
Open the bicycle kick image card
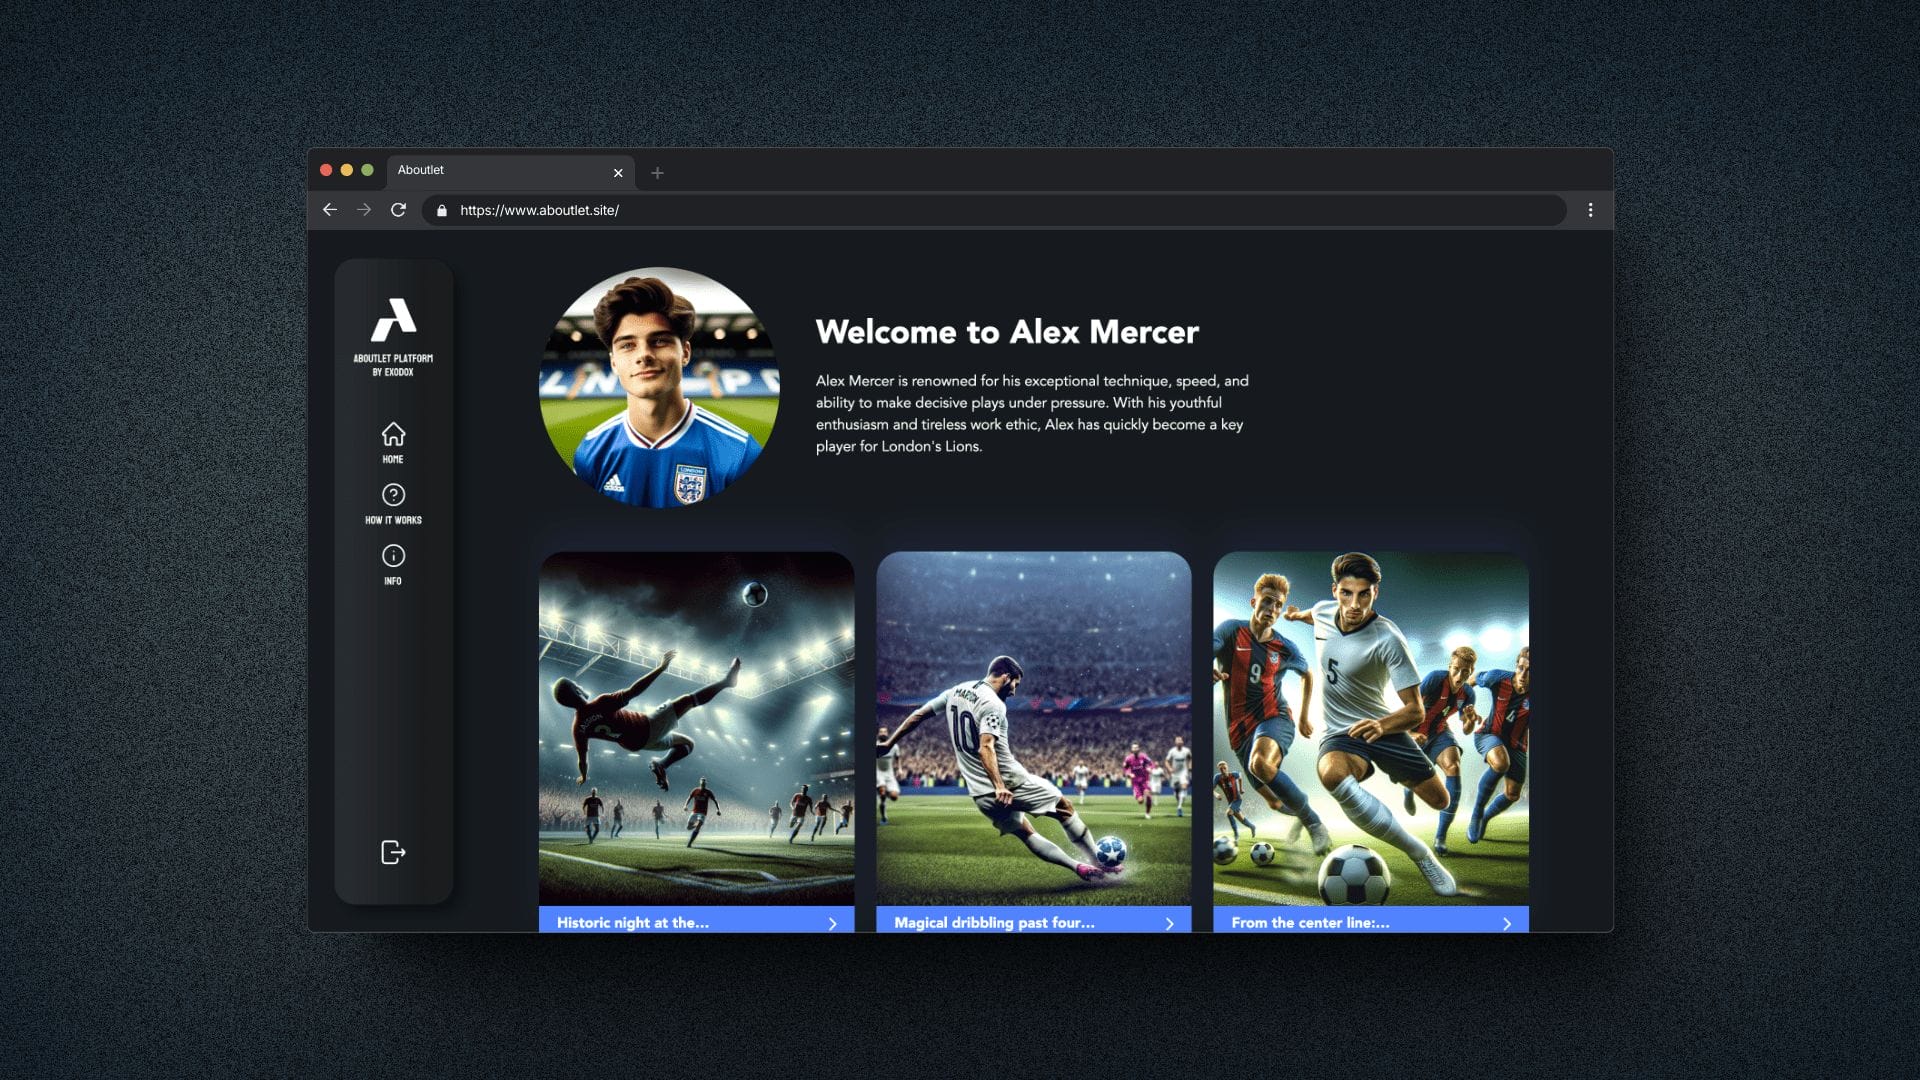[x=696, y=728]
